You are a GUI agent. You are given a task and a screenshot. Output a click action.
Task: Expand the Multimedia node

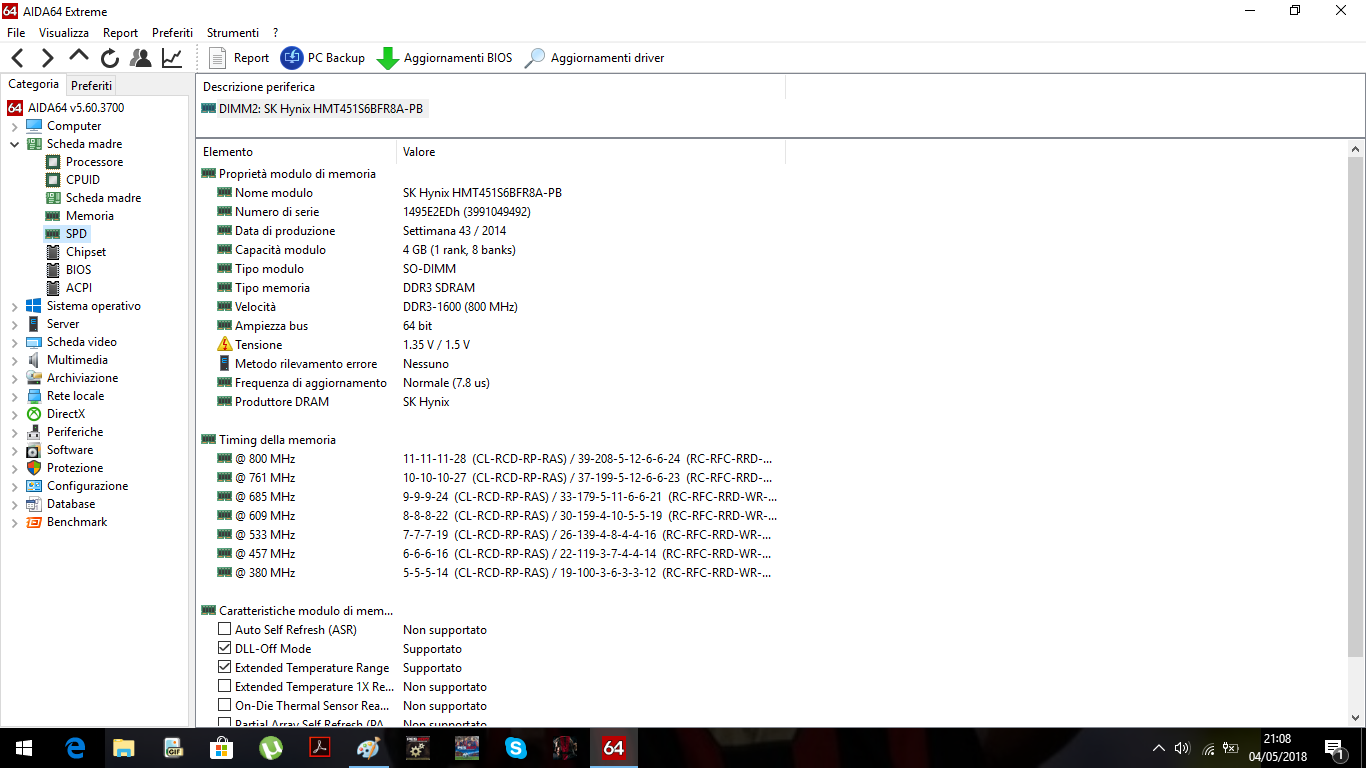click(x=15, y=360)
